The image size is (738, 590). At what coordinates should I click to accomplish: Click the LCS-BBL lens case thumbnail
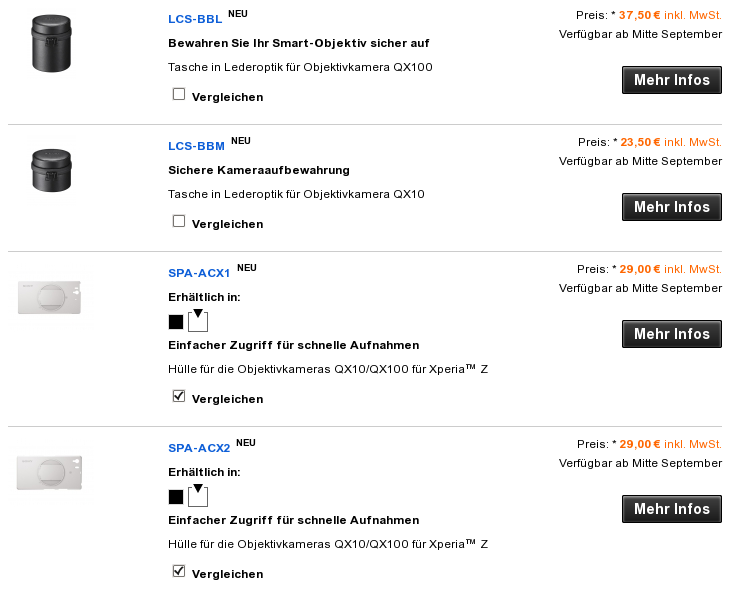pyautogui.click(x=51, y=44)
